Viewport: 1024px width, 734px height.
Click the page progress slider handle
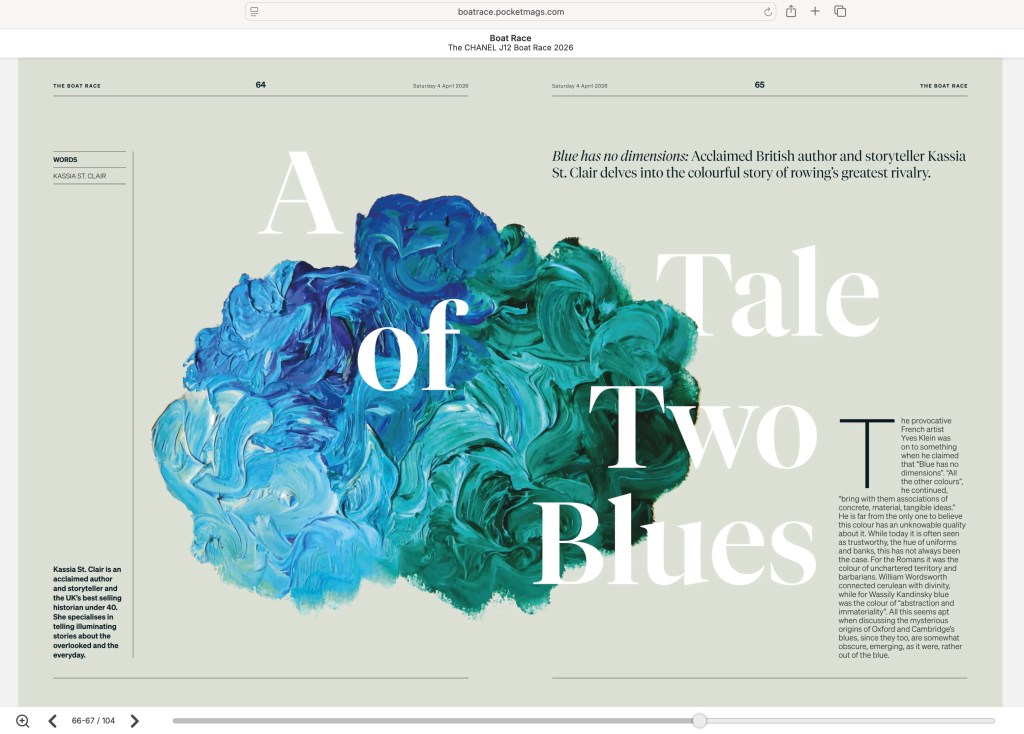pos(699,720)
